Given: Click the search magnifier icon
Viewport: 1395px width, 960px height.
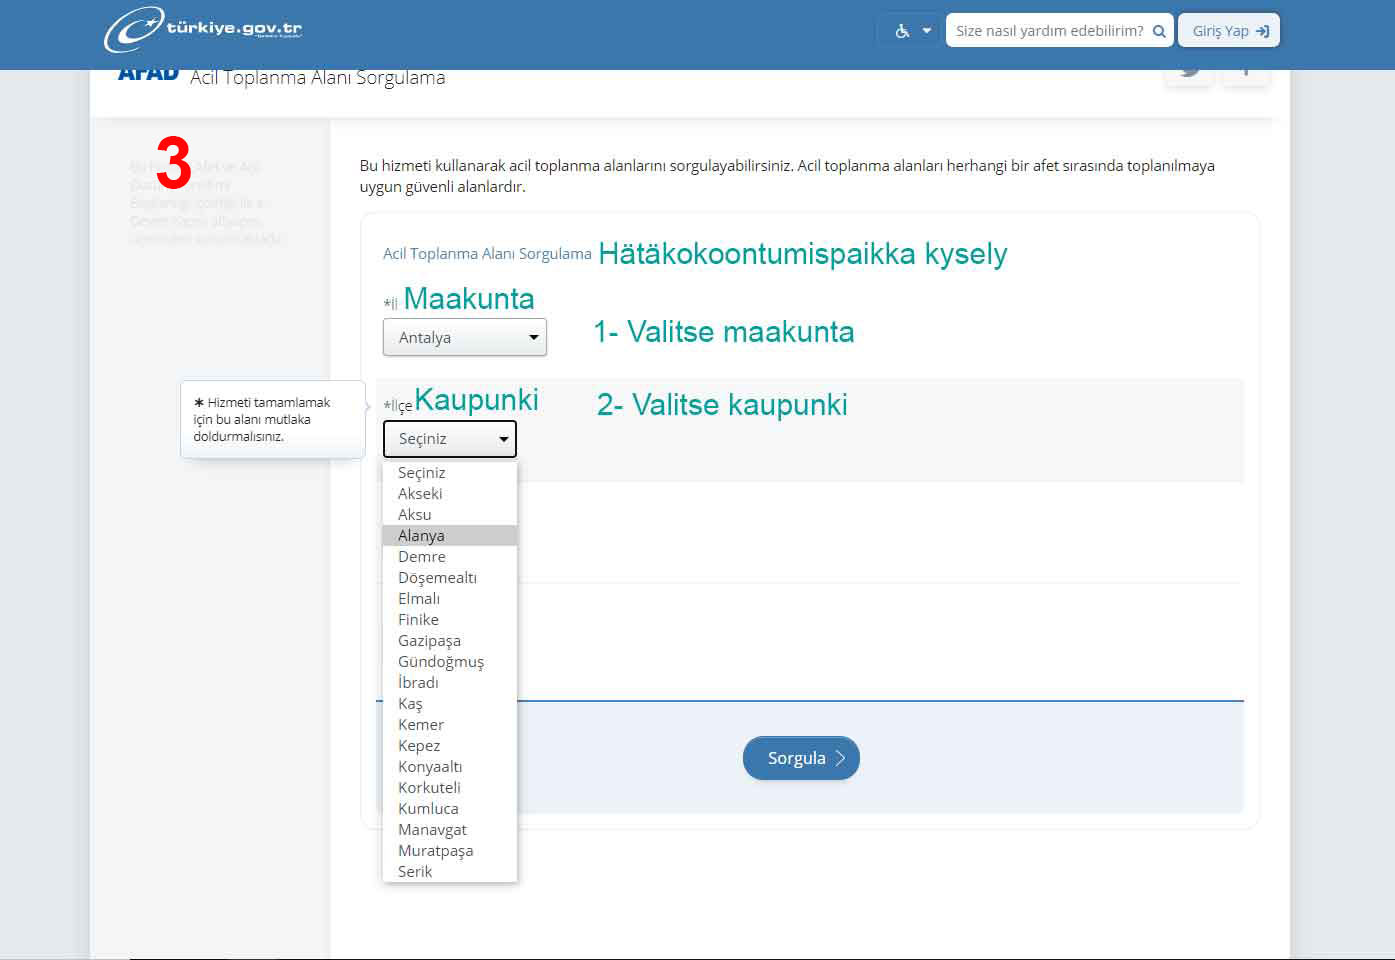Looking at the screenshot, I should [x=1159, y=31].
